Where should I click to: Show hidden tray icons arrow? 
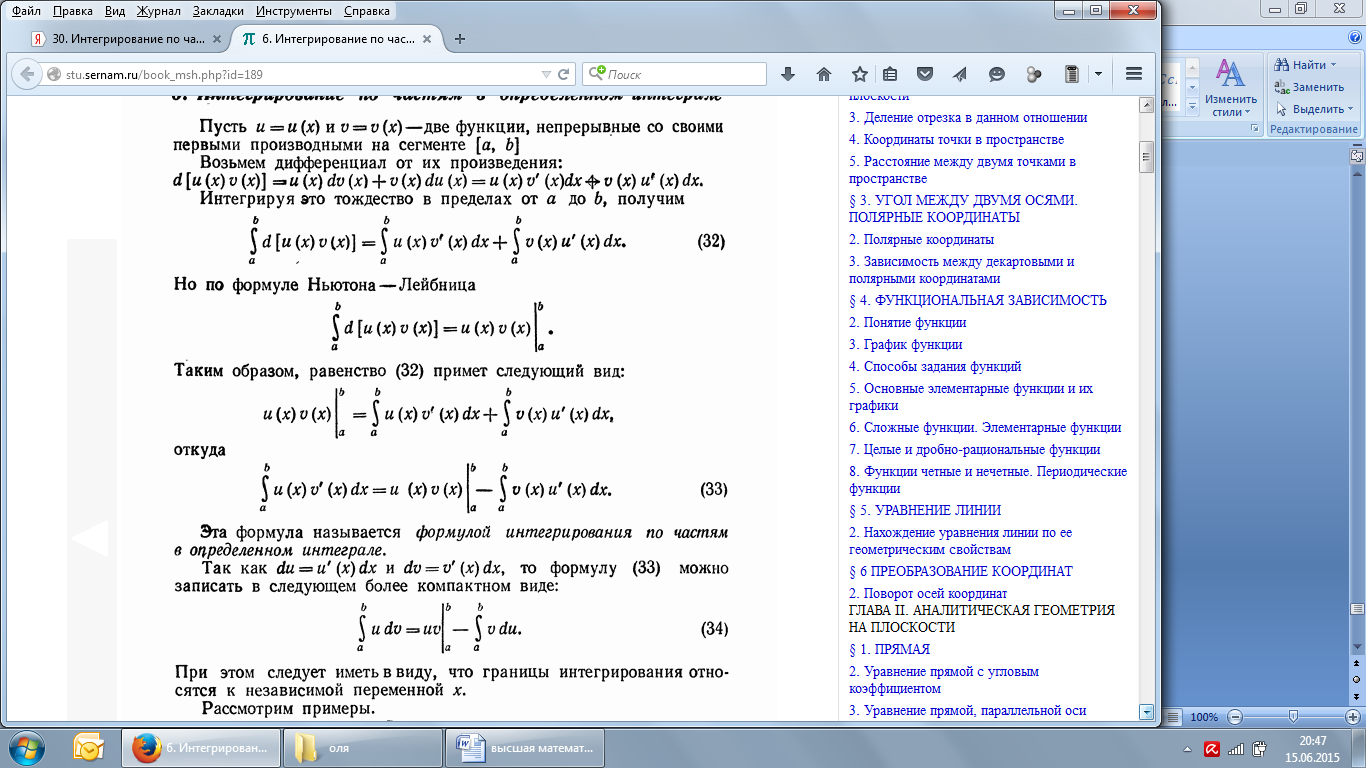click(1185, 748)
